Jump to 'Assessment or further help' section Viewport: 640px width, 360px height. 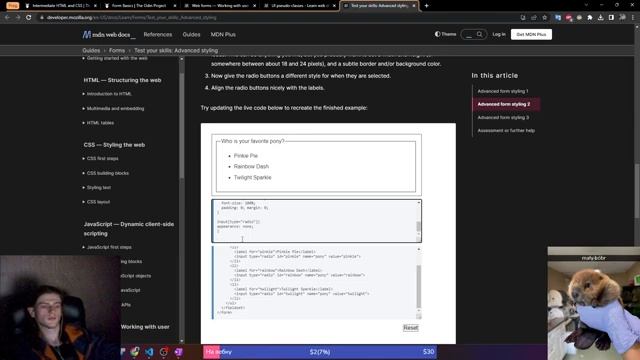[506, 131]
